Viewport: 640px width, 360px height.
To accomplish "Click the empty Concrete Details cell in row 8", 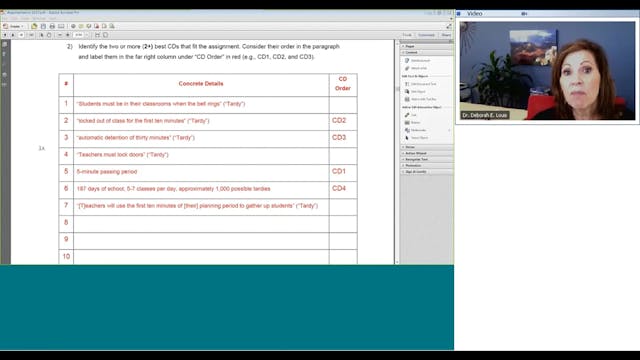I will [201, 224].
